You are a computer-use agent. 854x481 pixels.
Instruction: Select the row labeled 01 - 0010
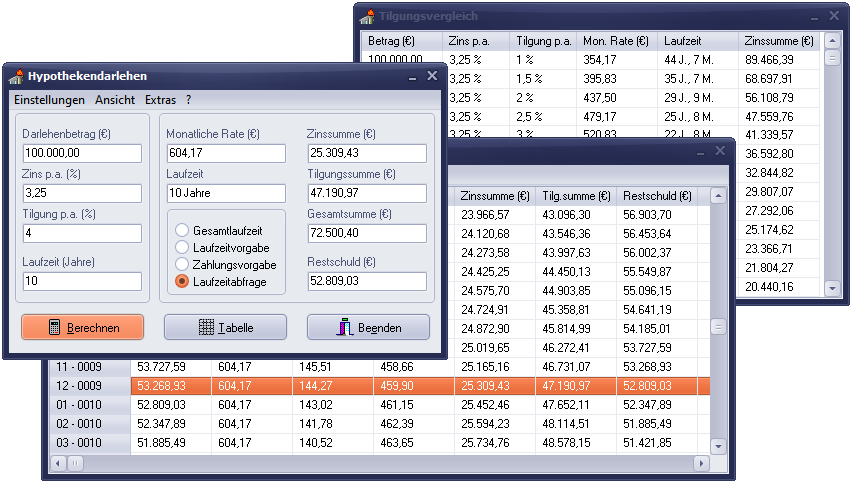point(380,405)
